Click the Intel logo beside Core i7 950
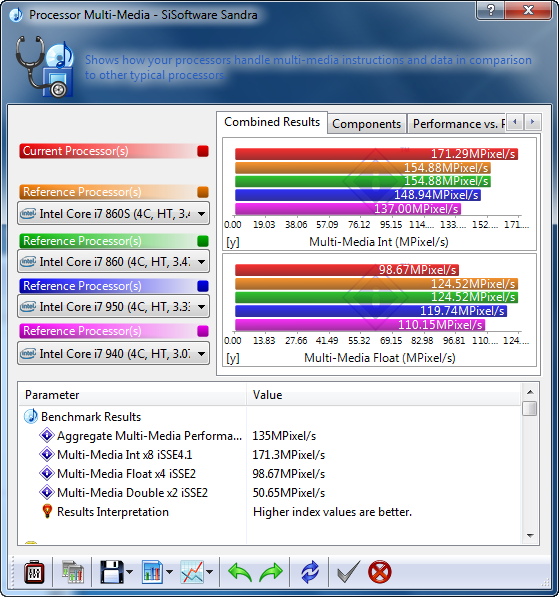The width and height of the screenshot is (559, 597). (x=28, y=306)
